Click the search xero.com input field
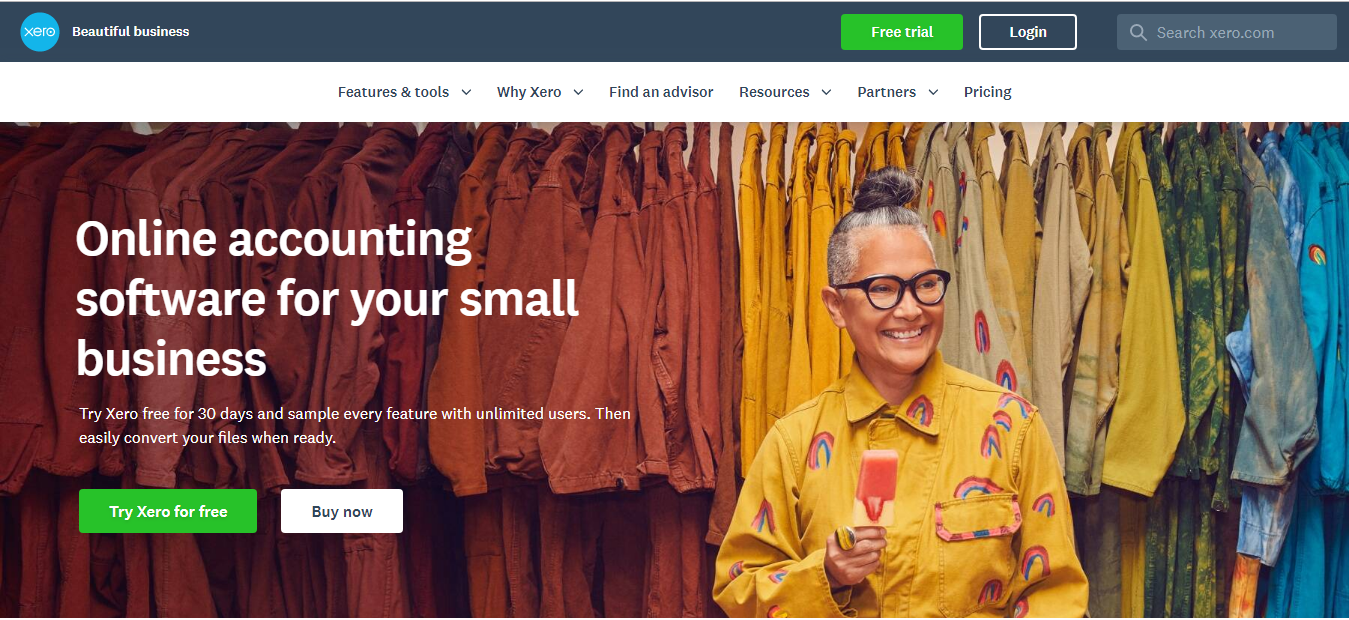Image resolution: width=1349 pixels, height=620 pixels. (1227, 32)
